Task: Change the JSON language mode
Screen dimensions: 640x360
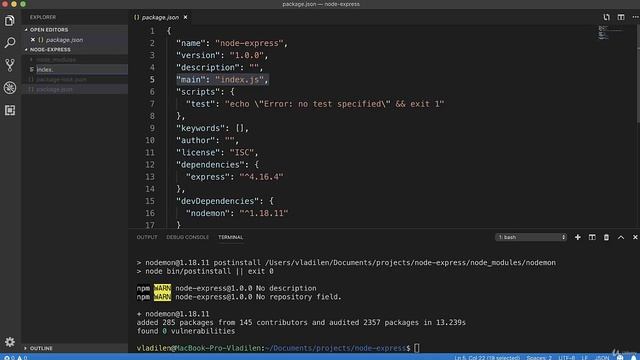Action: click(x=602, y=357)
